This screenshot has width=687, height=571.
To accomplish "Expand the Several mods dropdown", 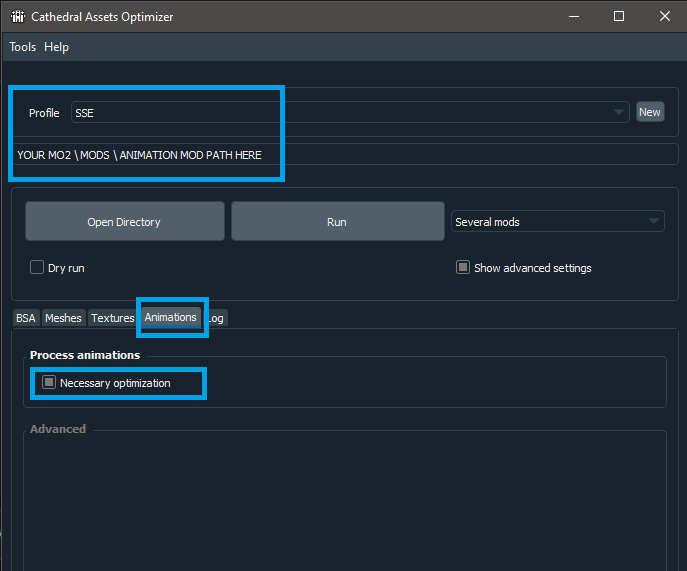I will [557, 222].
